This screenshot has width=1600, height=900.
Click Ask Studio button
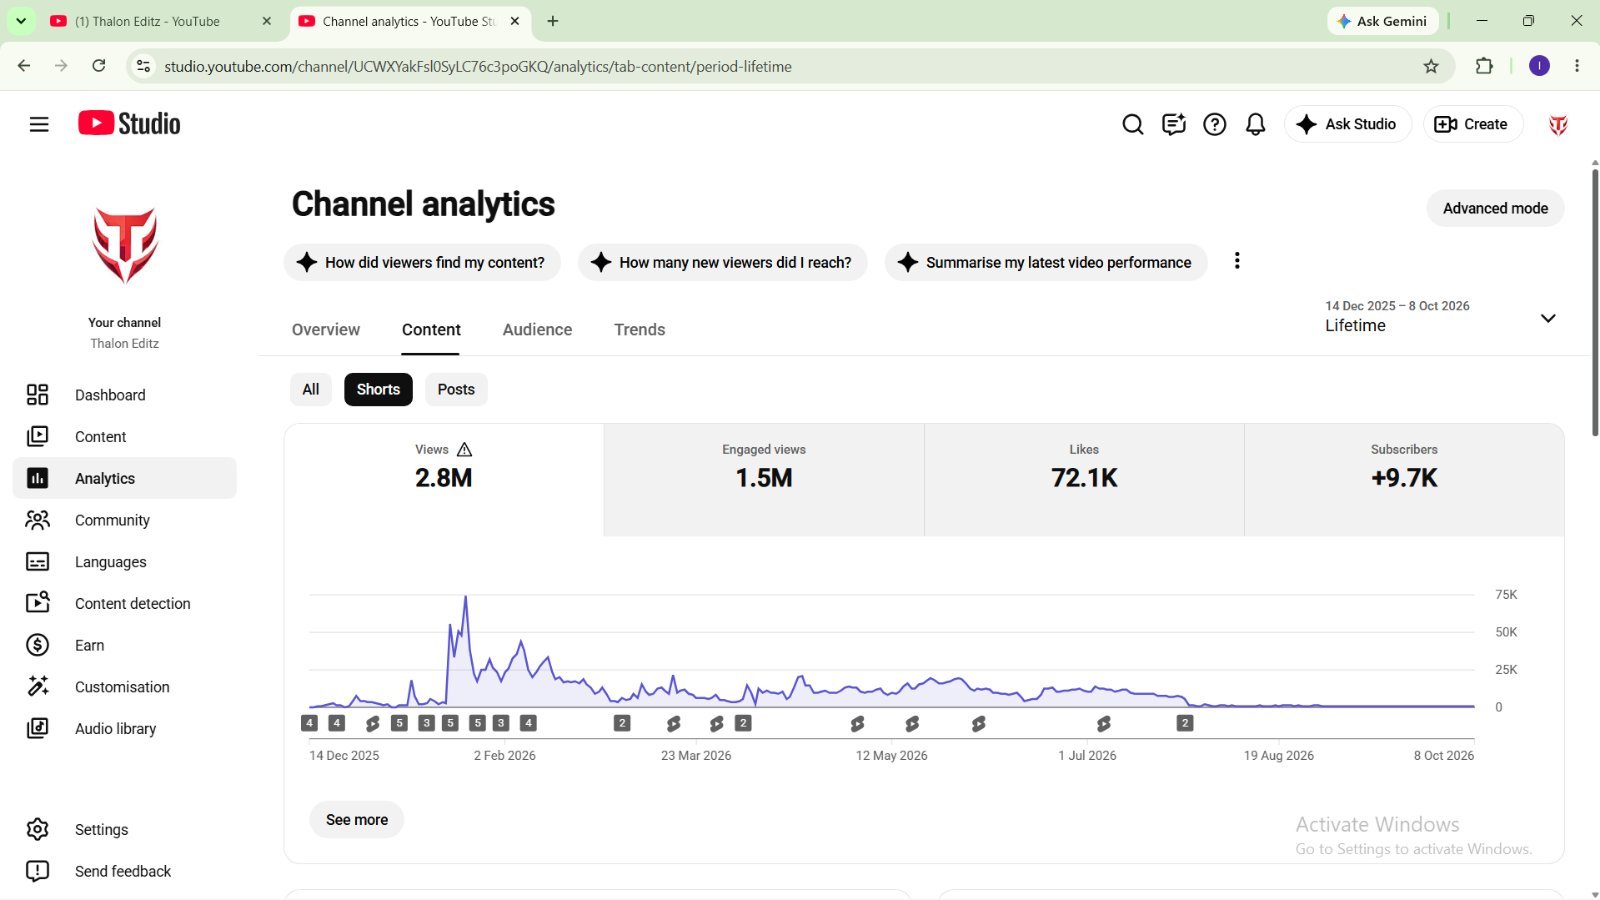click(x=1347, y=124)
